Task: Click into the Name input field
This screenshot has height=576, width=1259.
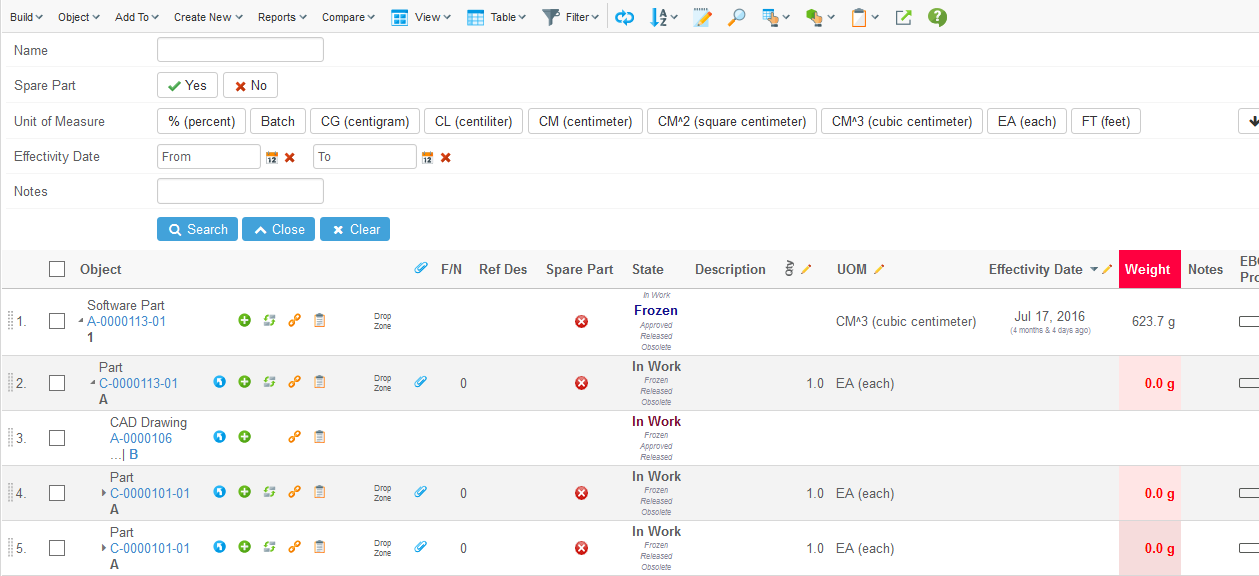Action: [x=240, y=50]
